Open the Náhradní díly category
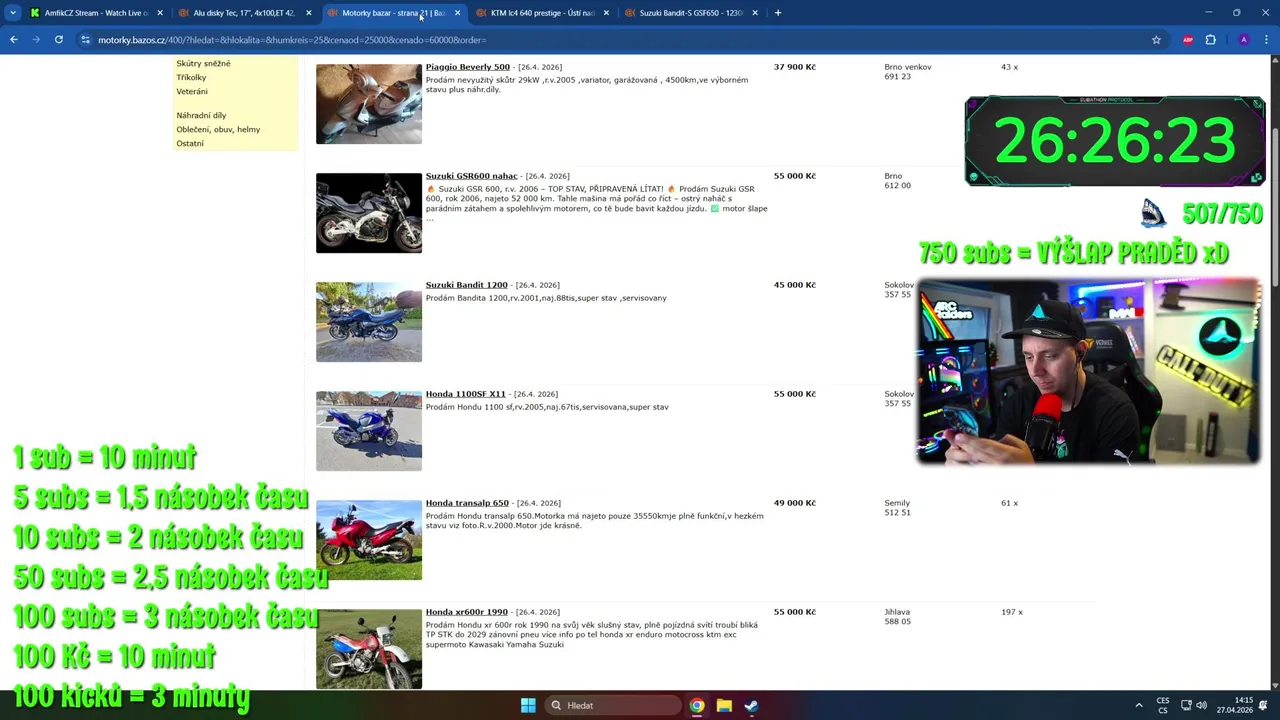 click(x=201, y=115)
